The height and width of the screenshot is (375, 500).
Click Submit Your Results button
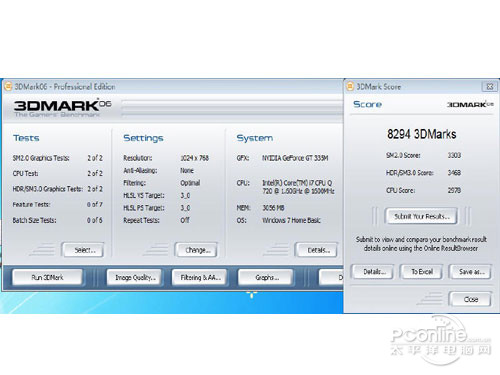(421, 216)
